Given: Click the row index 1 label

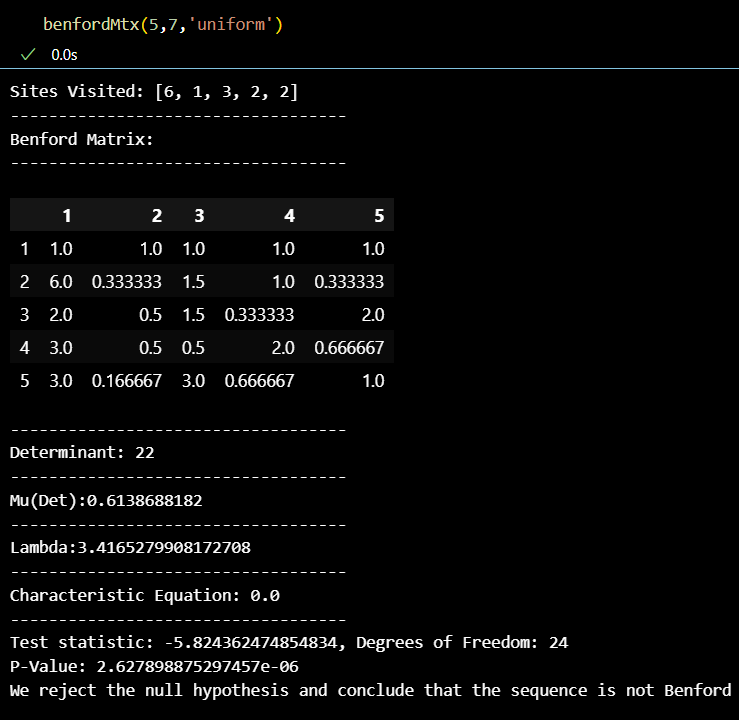Looking at the screenshot, I should [x=25, y=249].
